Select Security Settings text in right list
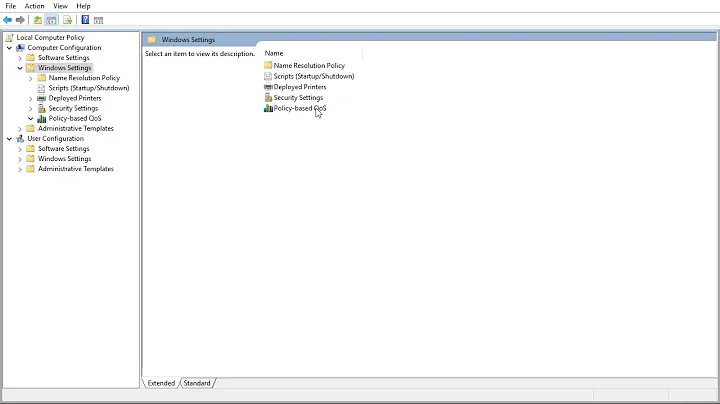Viewport: 720px width, 404px height. coord(298,98)
